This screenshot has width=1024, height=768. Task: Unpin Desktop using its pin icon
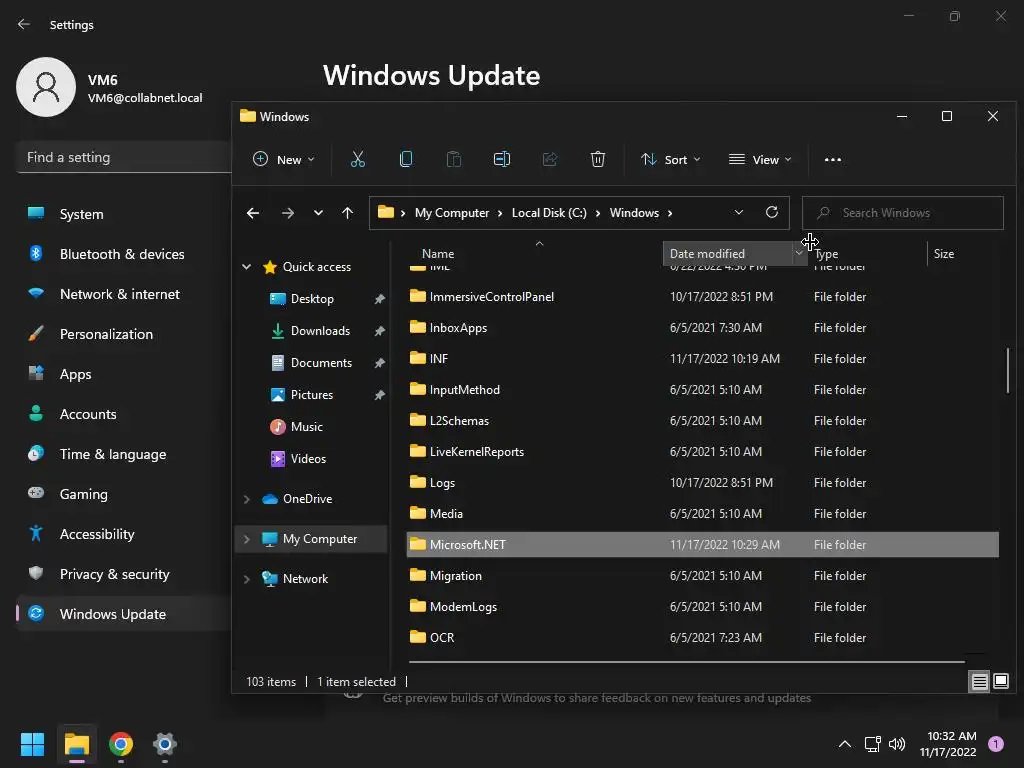pos(379,299)
